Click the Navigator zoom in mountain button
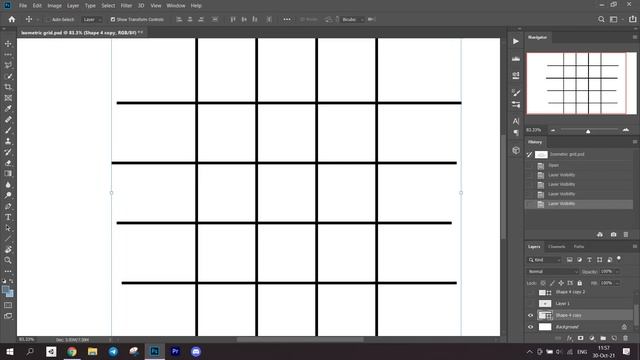This screenshot has width=640, height=360. (626, 130)
